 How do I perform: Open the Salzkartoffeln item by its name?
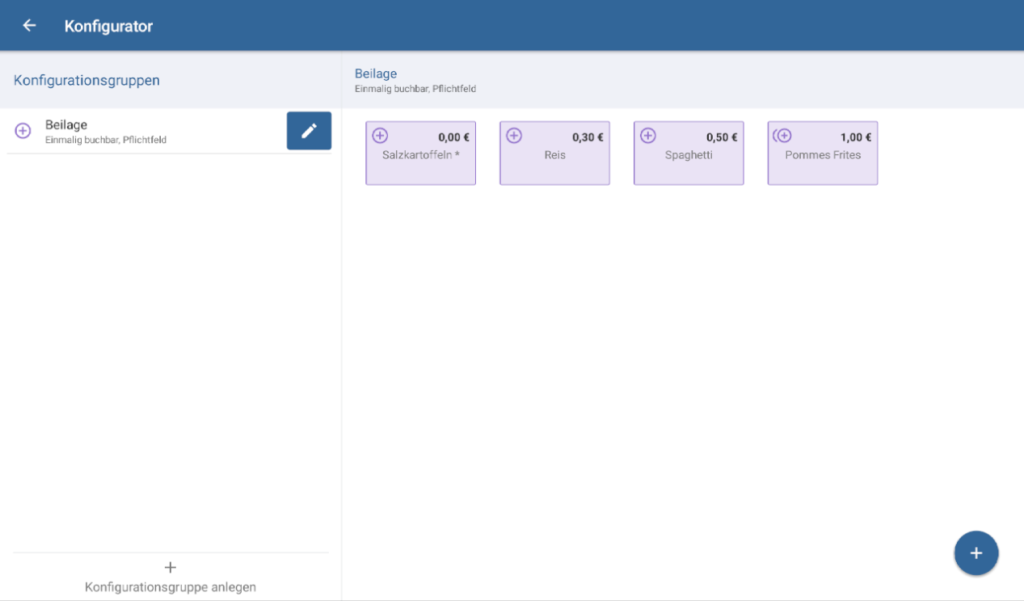click(x=420, y=155)
